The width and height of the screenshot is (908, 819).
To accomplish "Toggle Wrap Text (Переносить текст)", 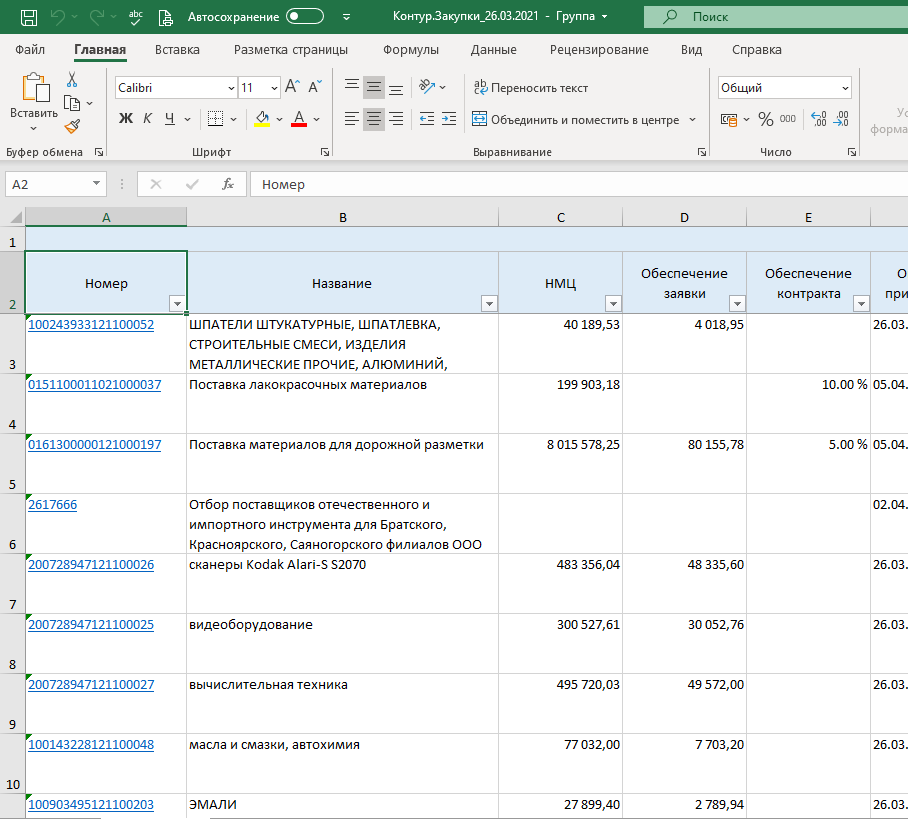I will point(530,87).
